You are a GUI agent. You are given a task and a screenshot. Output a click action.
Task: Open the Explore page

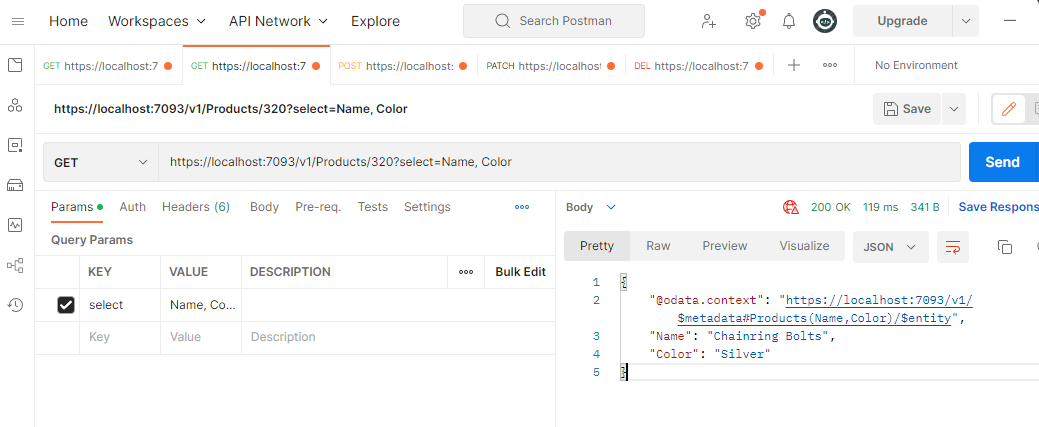[375, 21]
